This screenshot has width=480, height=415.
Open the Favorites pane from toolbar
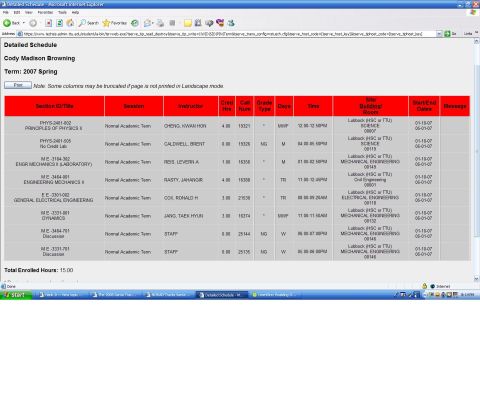(x=115, y=23)
